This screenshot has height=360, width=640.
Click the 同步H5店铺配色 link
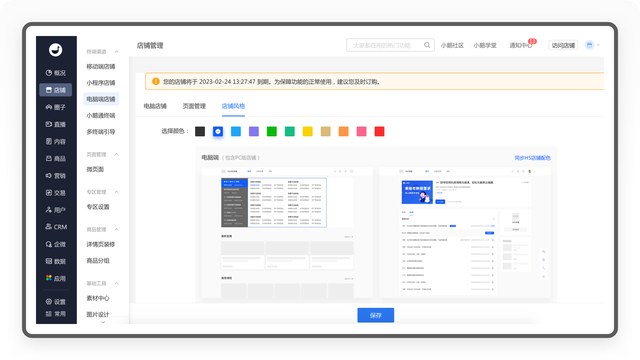(x=532, y=158)
